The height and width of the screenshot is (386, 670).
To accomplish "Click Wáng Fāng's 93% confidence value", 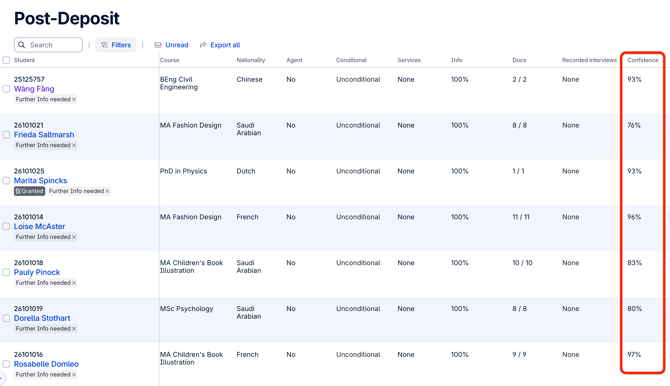I will 635,80.
